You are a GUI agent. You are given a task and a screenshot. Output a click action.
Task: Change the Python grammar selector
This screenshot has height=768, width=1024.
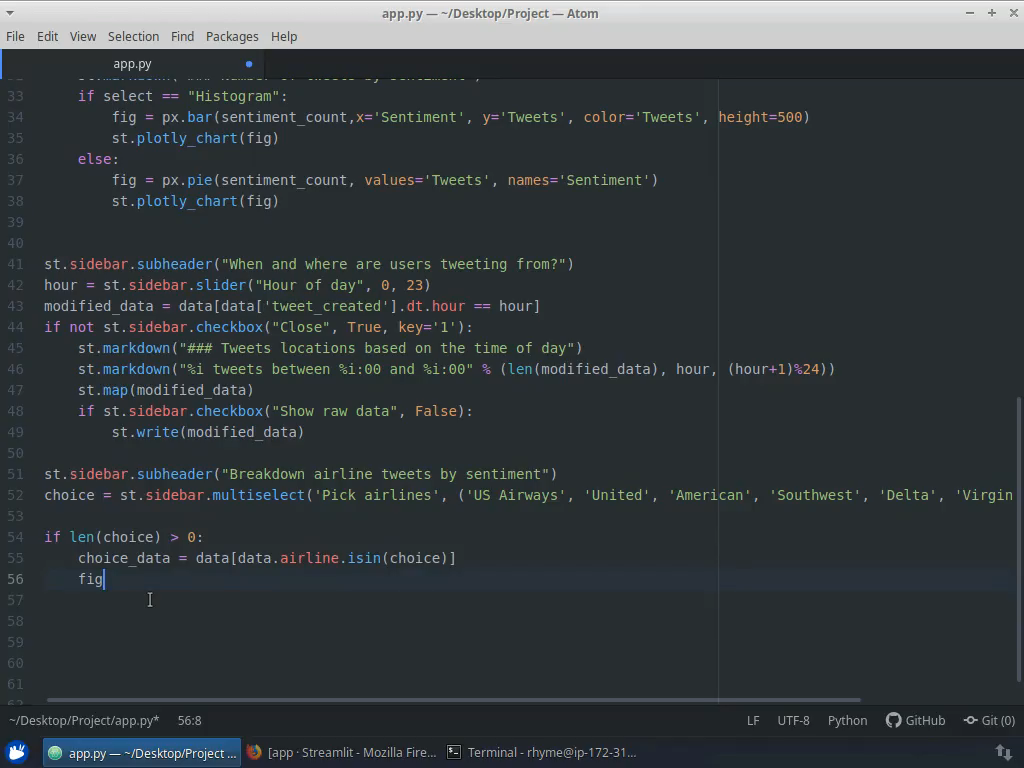point(847,720)
